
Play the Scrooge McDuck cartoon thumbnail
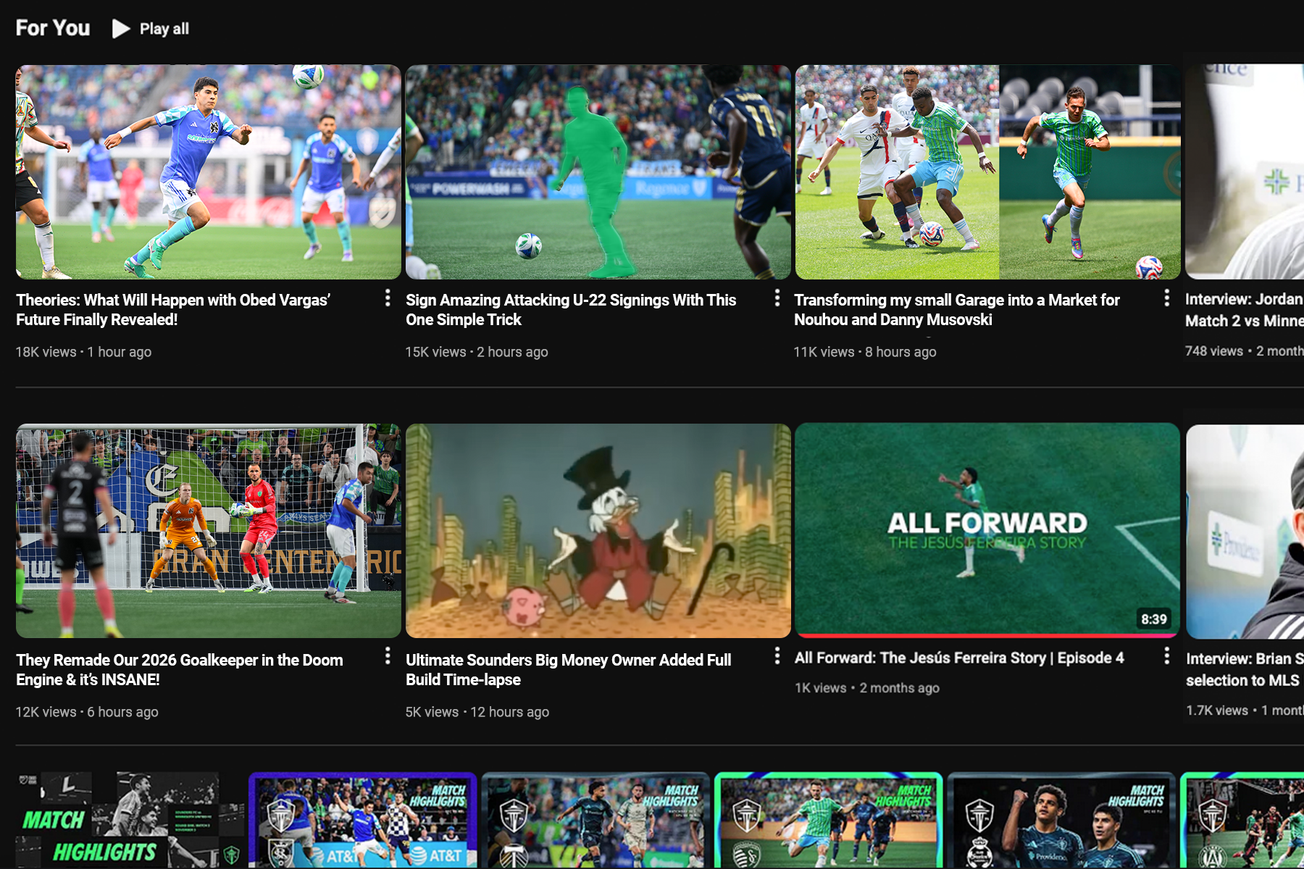click(x=597, y=530)
